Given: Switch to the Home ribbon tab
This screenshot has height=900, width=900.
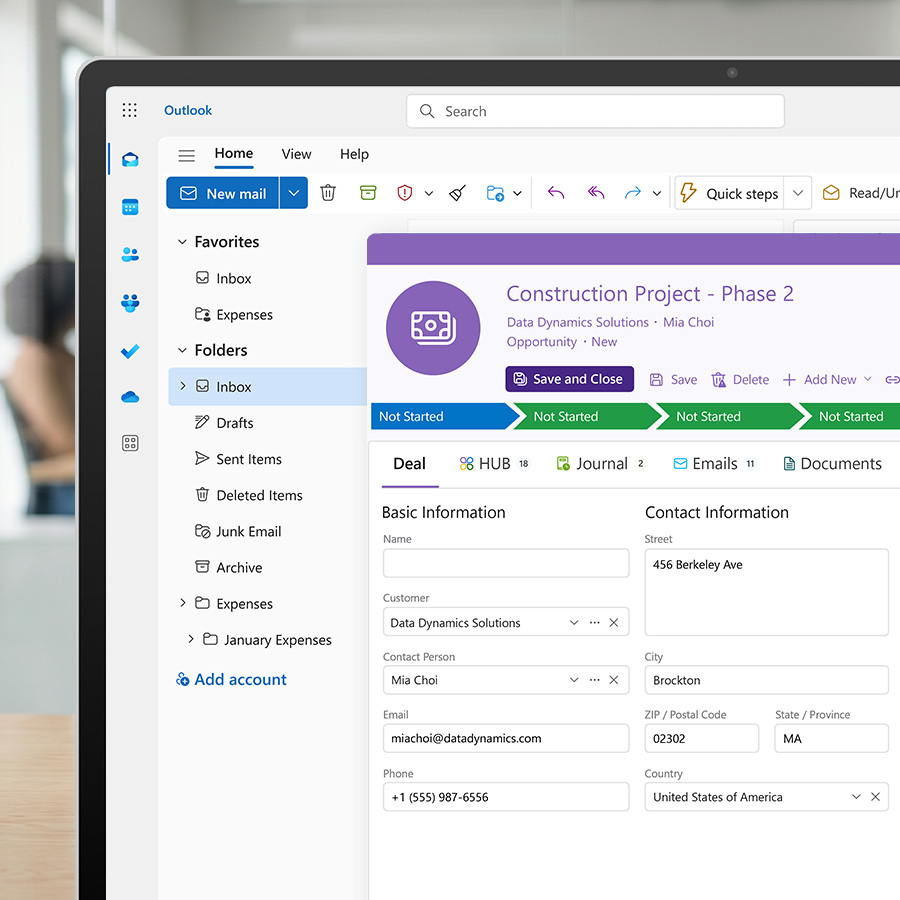Looking at the screenshot, I should click(x=234, y=153).
